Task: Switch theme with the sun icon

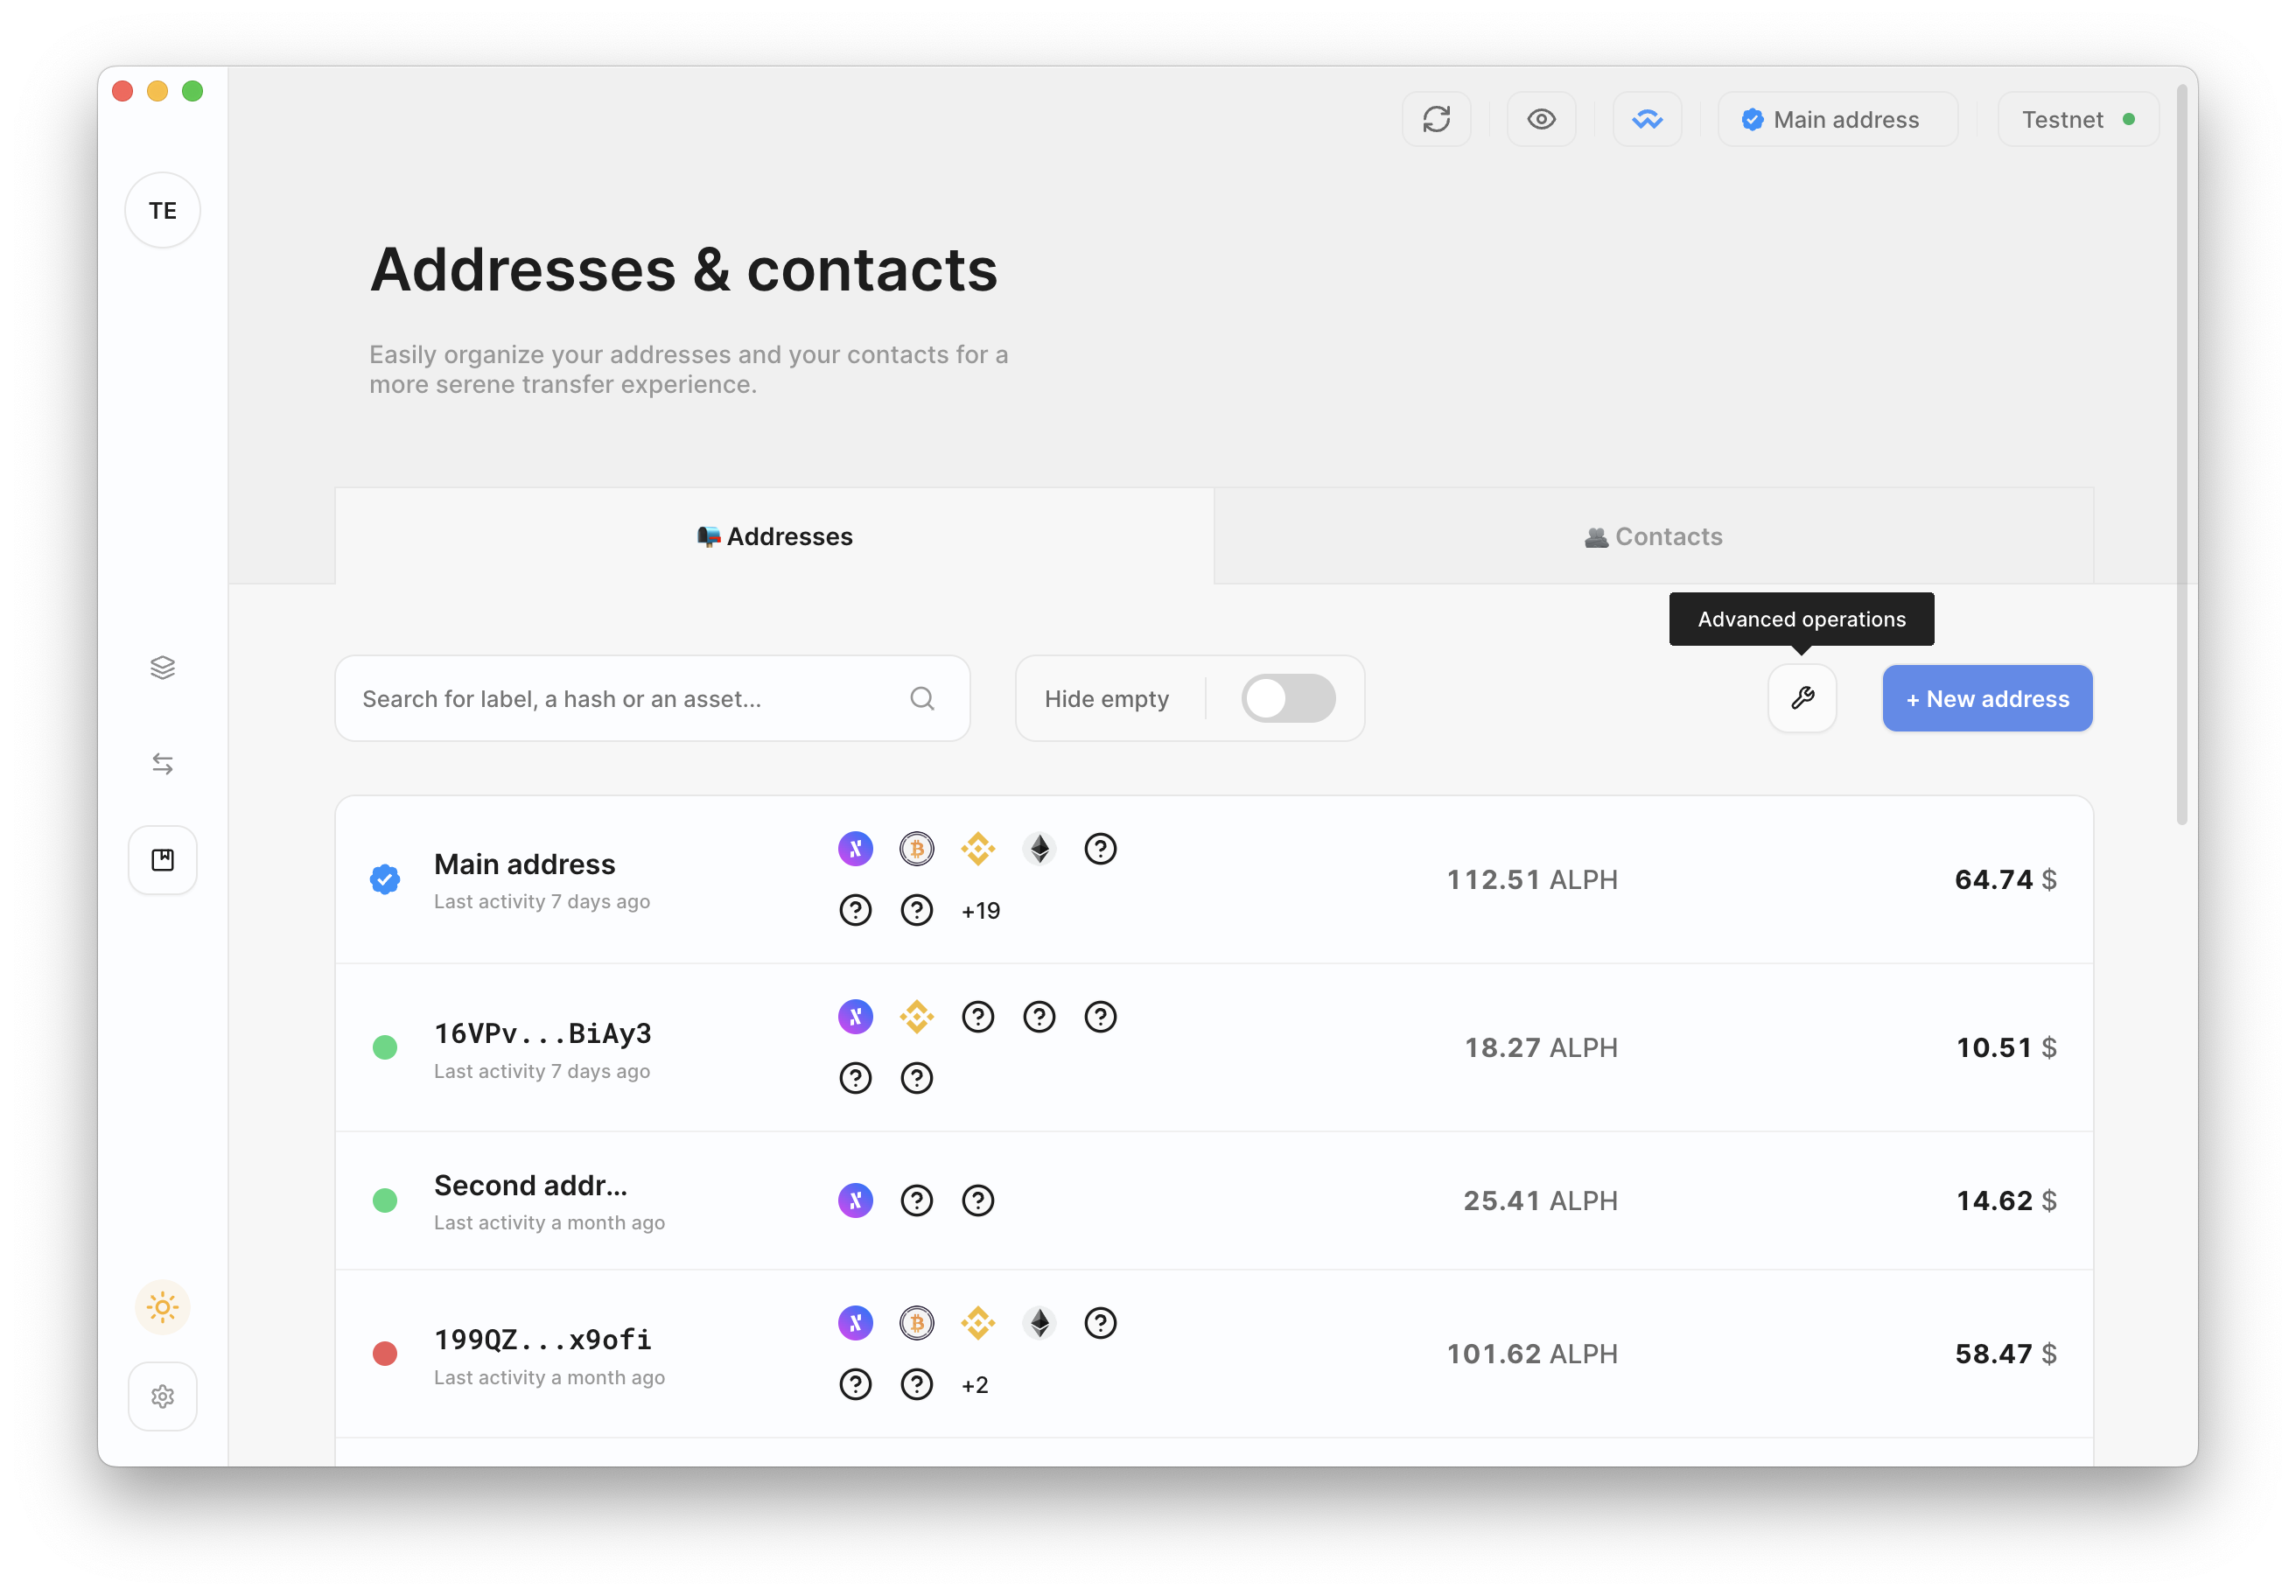Action: coord(163,1306)
